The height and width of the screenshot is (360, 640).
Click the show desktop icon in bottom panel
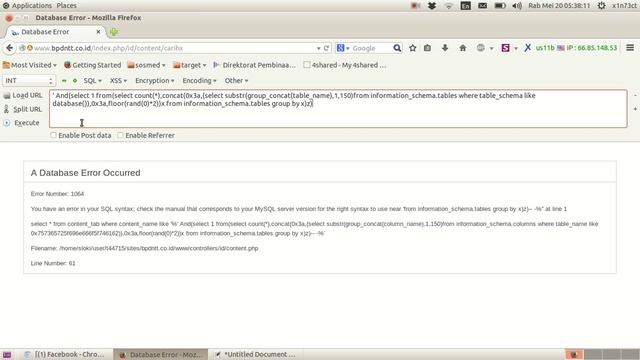(x=7, y=354)
